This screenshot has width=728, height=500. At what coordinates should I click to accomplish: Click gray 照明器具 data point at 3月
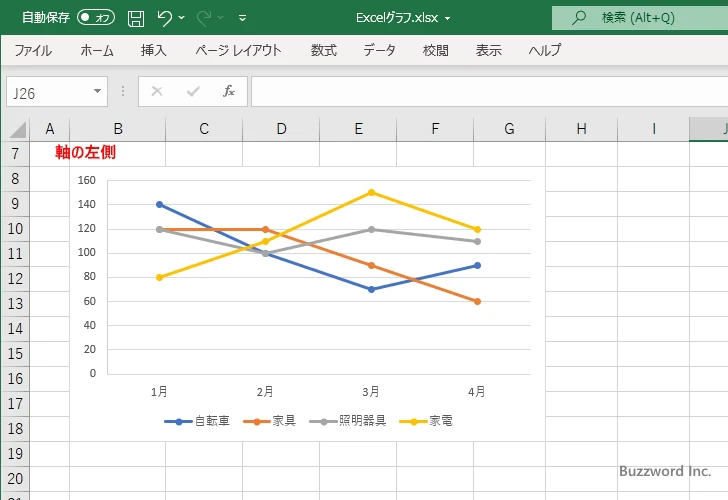click(371, 229)
